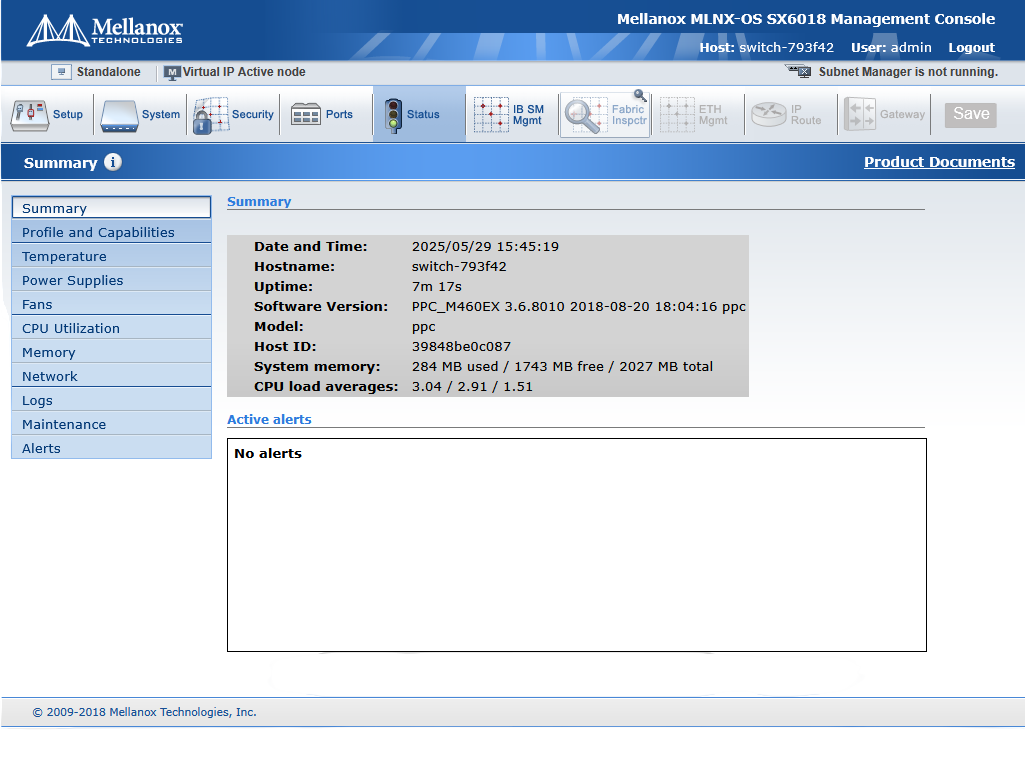Viewport: 1025px width, 765px height.
Task: Click CPU load averages value 3.04 / 2.91 / 1.51
Action: pyautogui.click(x=472, y=386)
